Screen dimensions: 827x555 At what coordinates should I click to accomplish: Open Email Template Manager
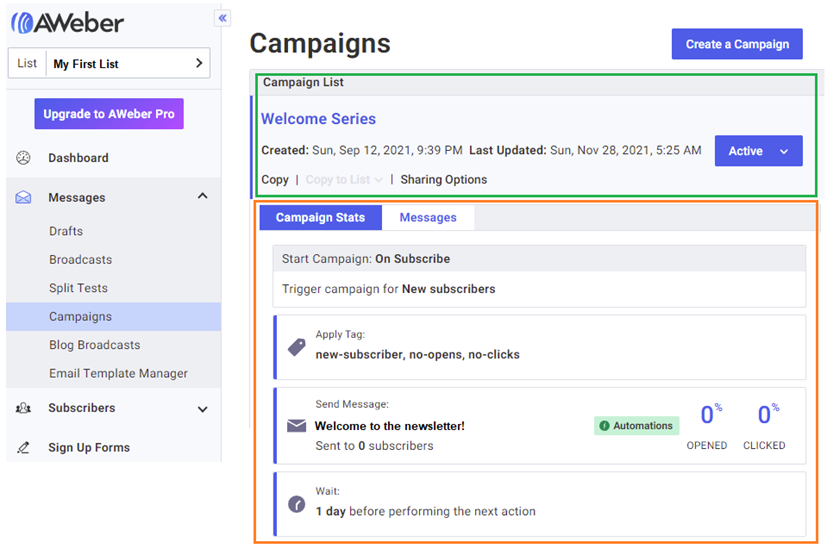118,374
